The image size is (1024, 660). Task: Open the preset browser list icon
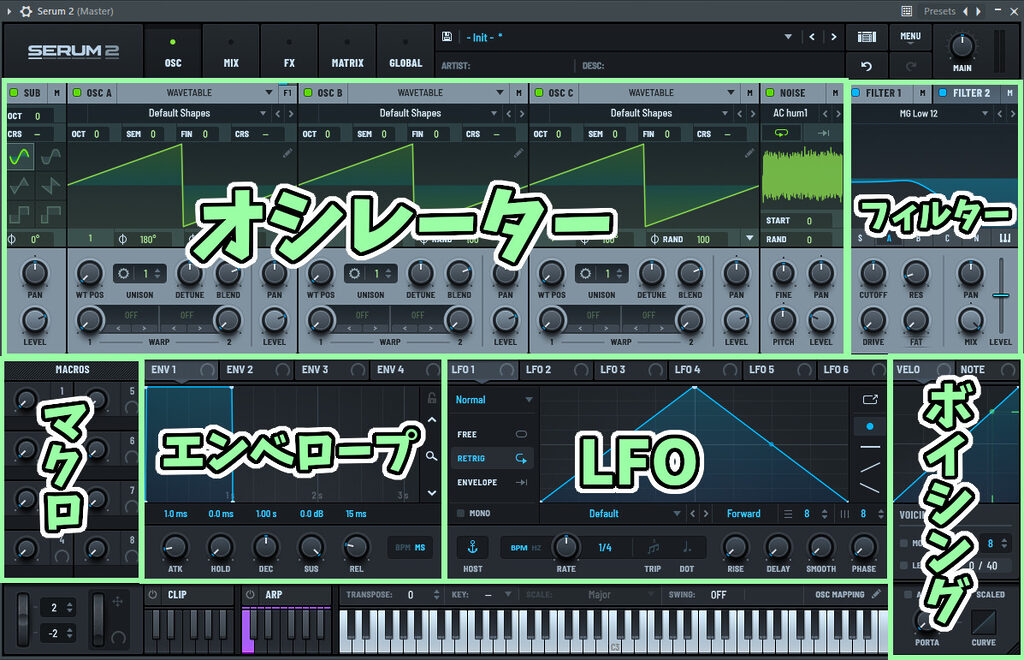pyautogui.click(x=867, y=37)
